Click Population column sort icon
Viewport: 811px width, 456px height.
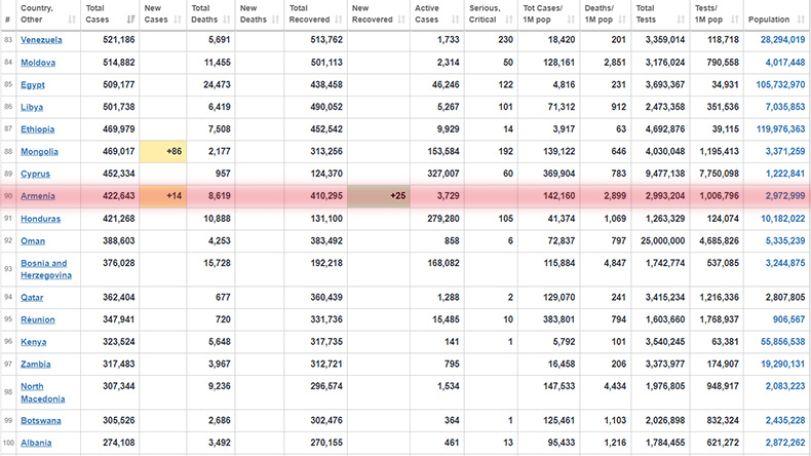[x=801, y=20]
